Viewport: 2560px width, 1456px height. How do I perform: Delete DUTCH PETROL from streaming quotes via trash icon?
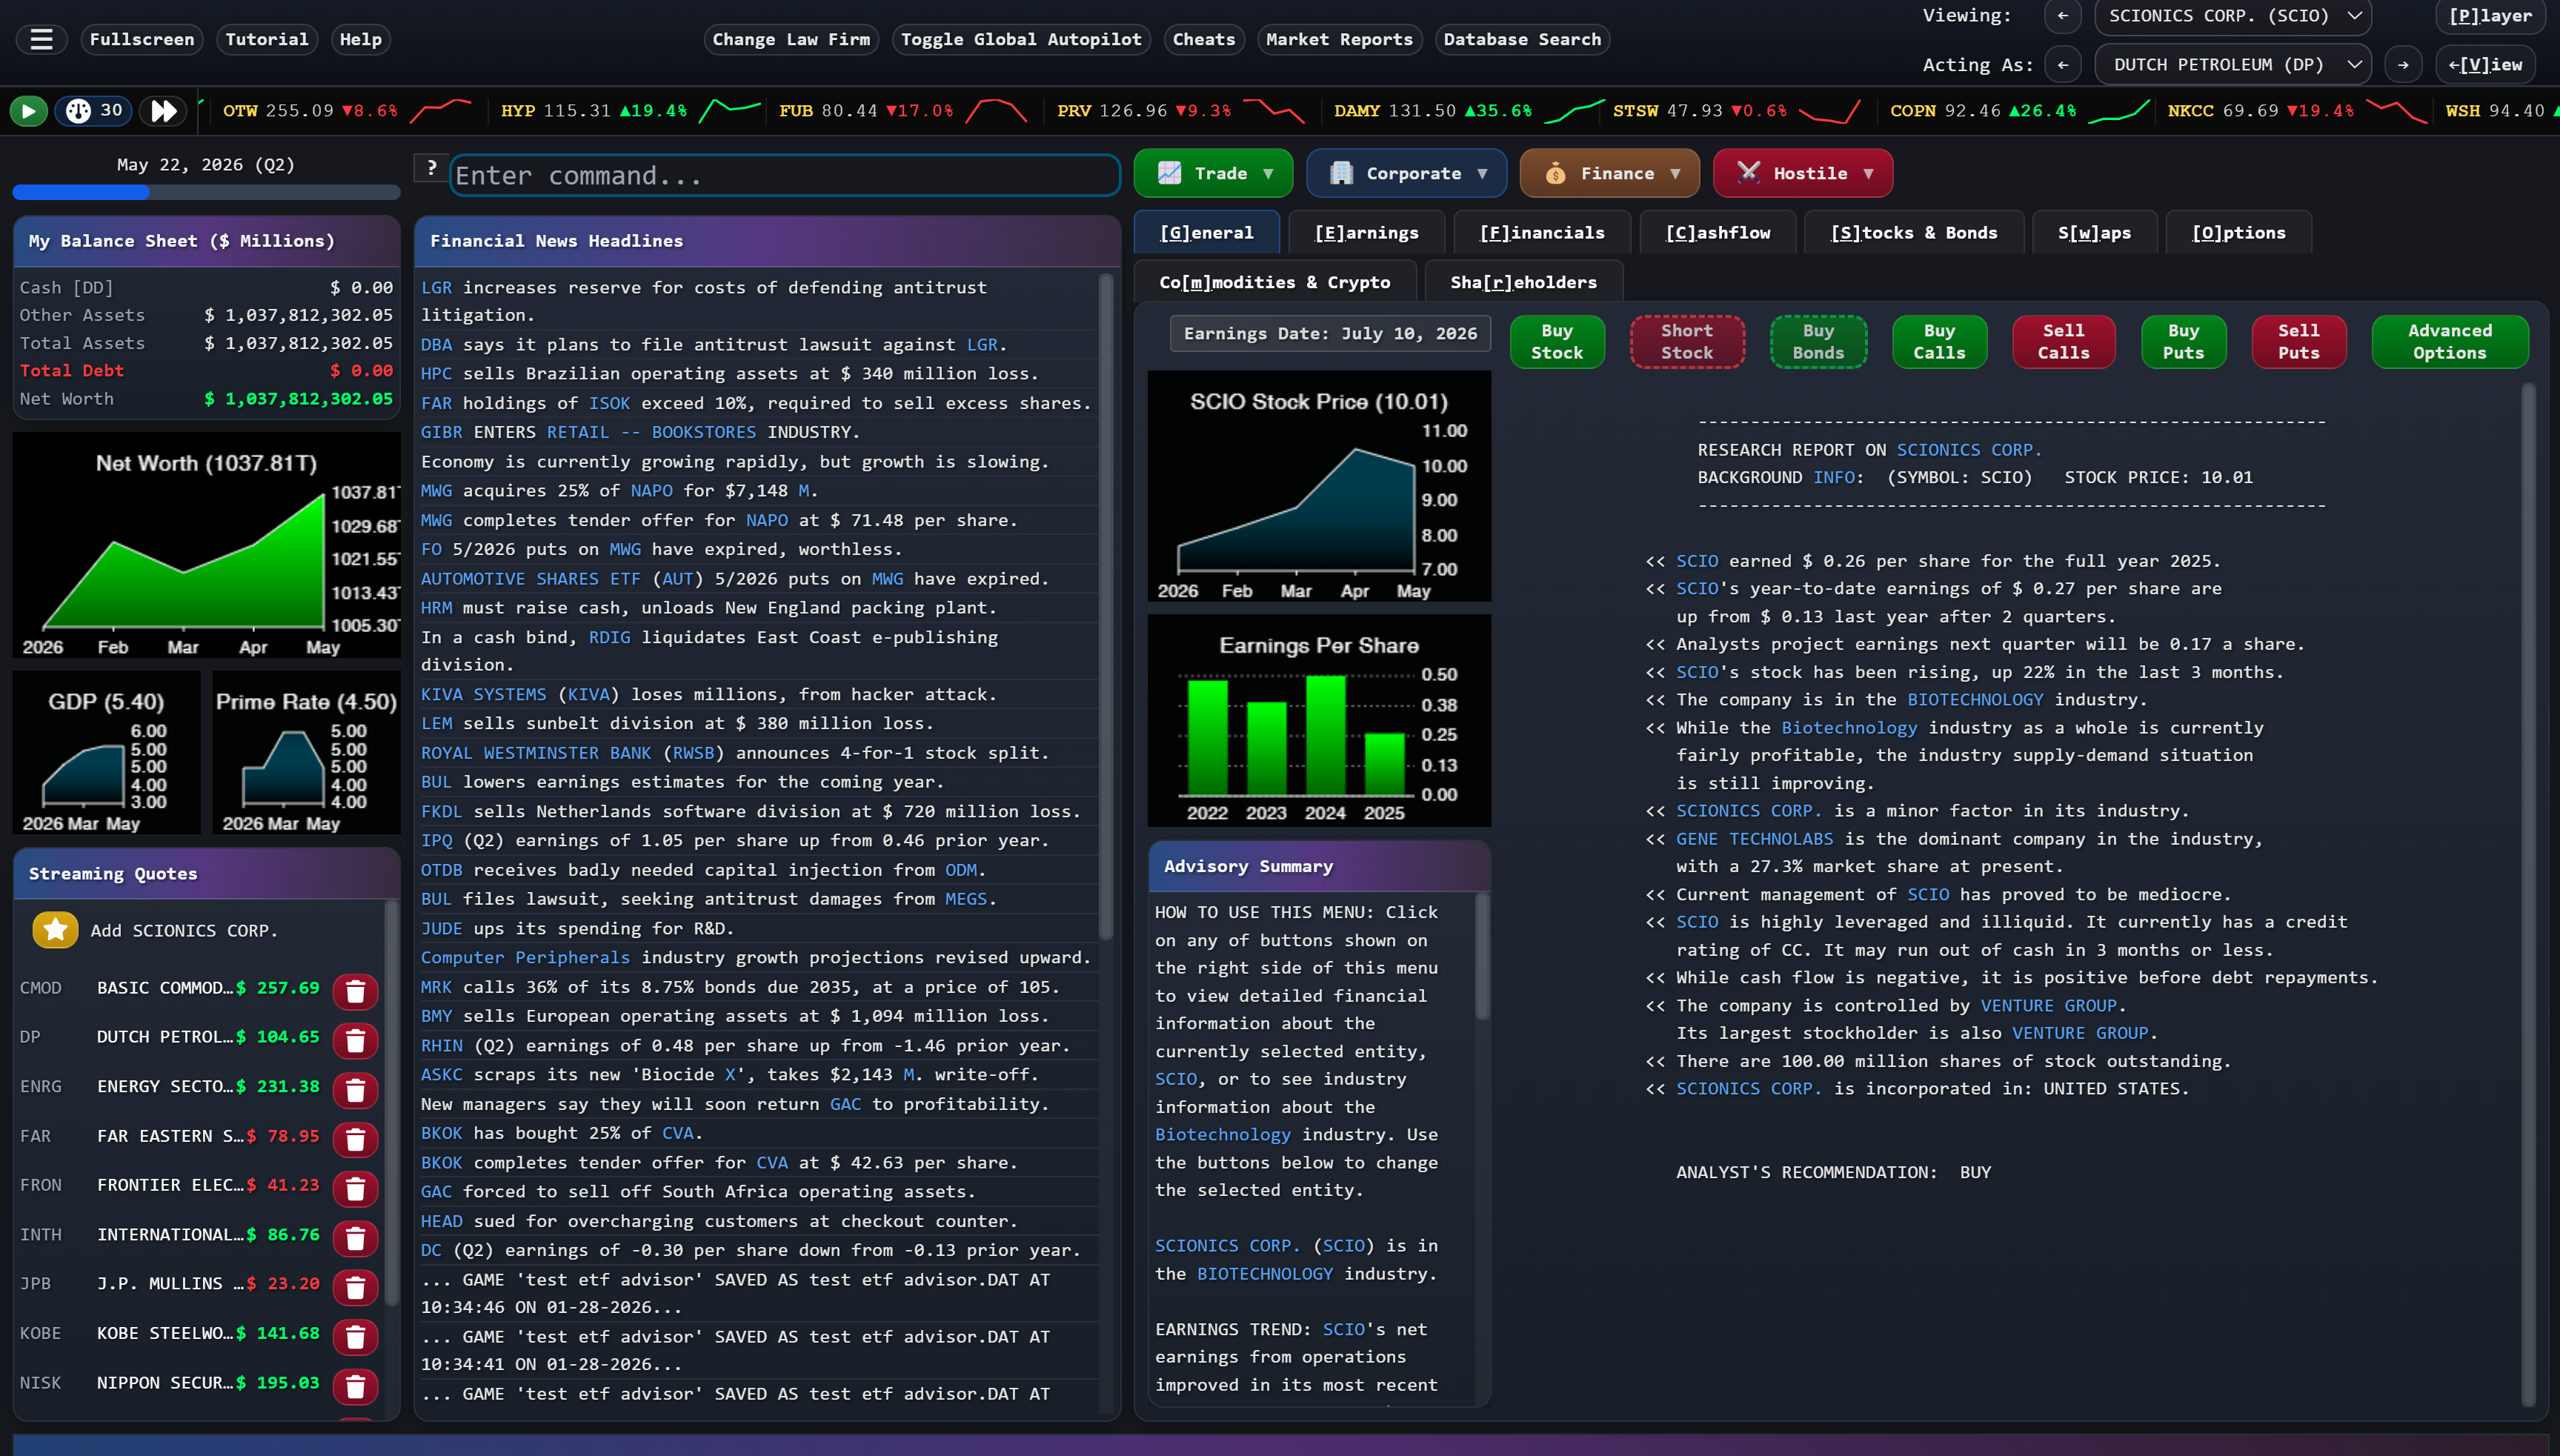pyautogui.click(x=355, y=1040)
